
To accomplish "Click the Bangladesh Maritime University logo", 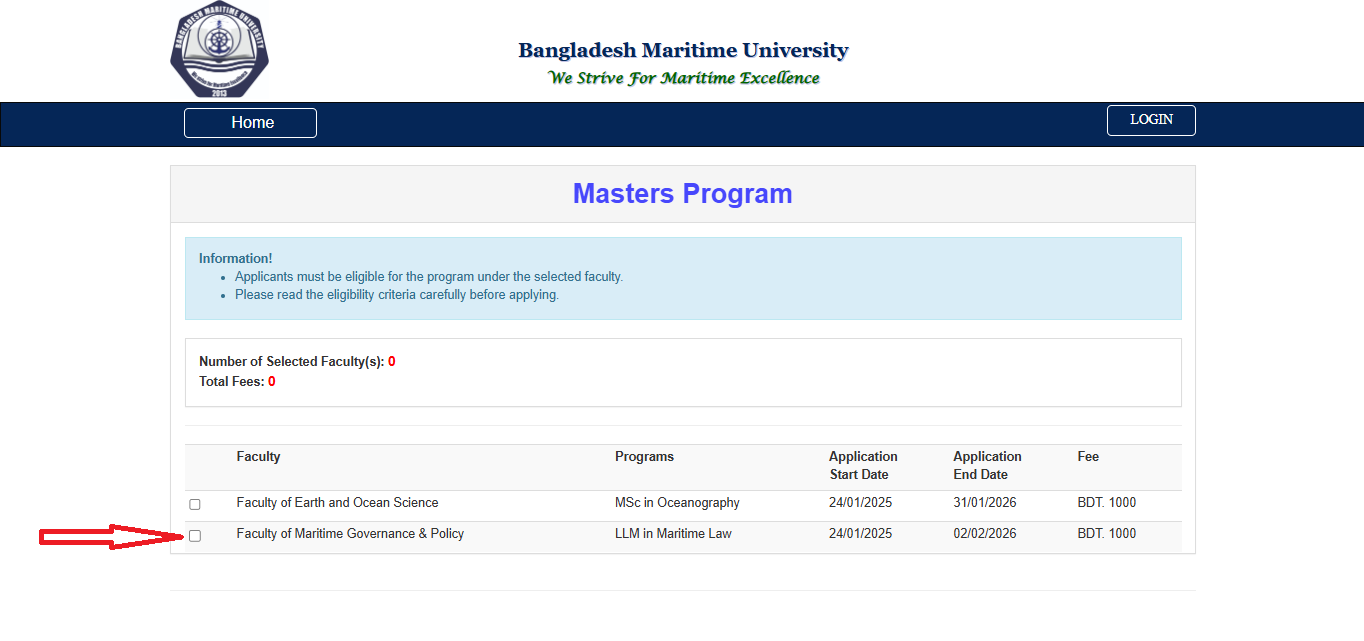I will (219, 50).
